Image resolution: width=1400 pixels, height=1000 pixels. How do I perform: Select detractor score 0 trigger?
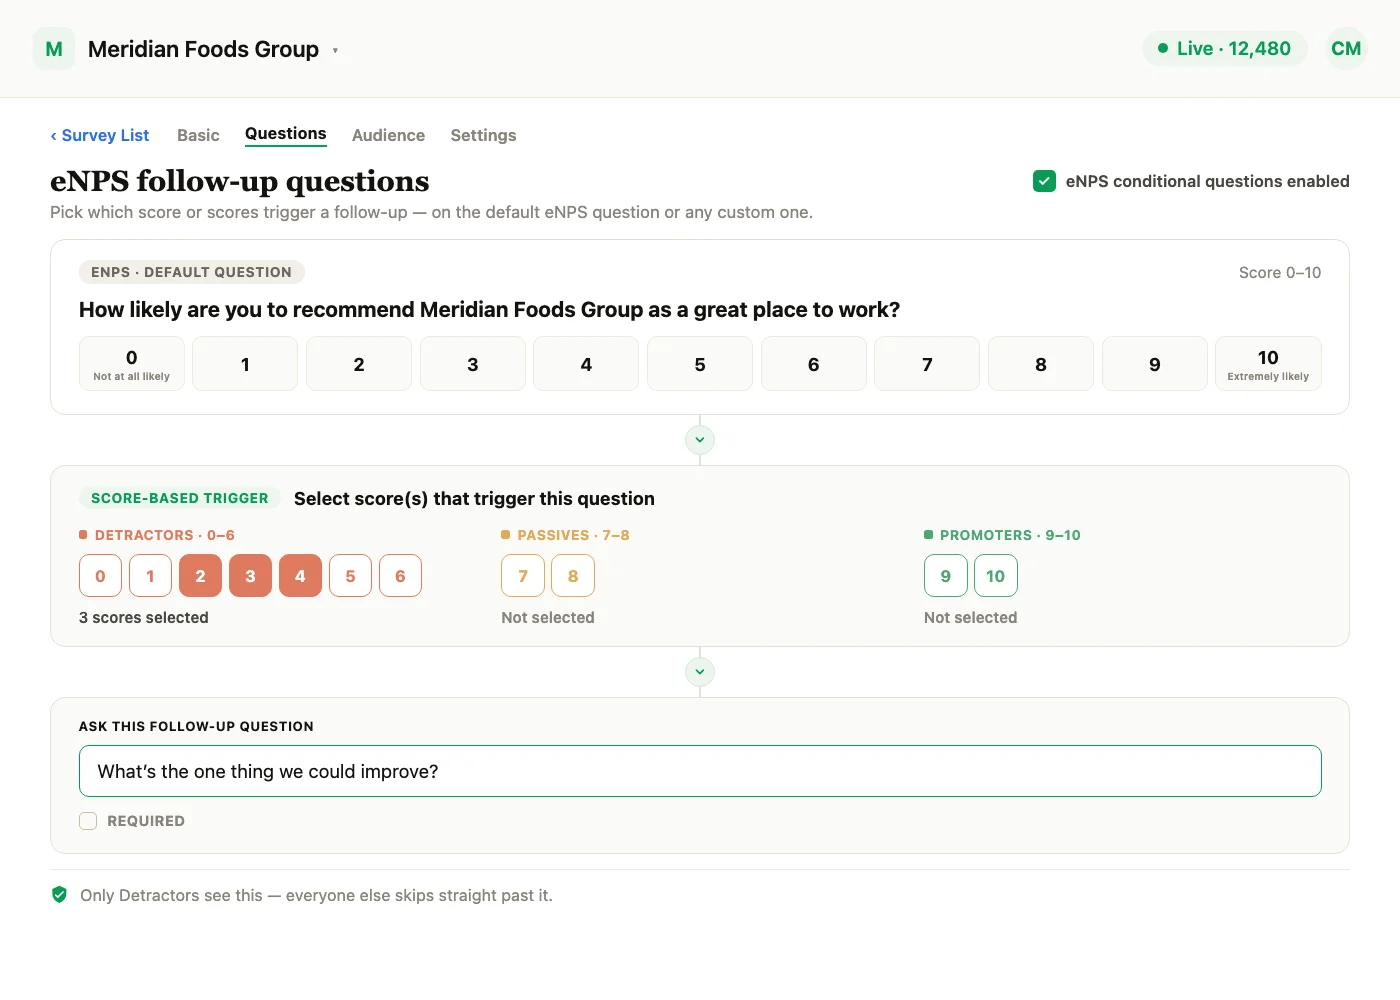[x=100, y=576]
